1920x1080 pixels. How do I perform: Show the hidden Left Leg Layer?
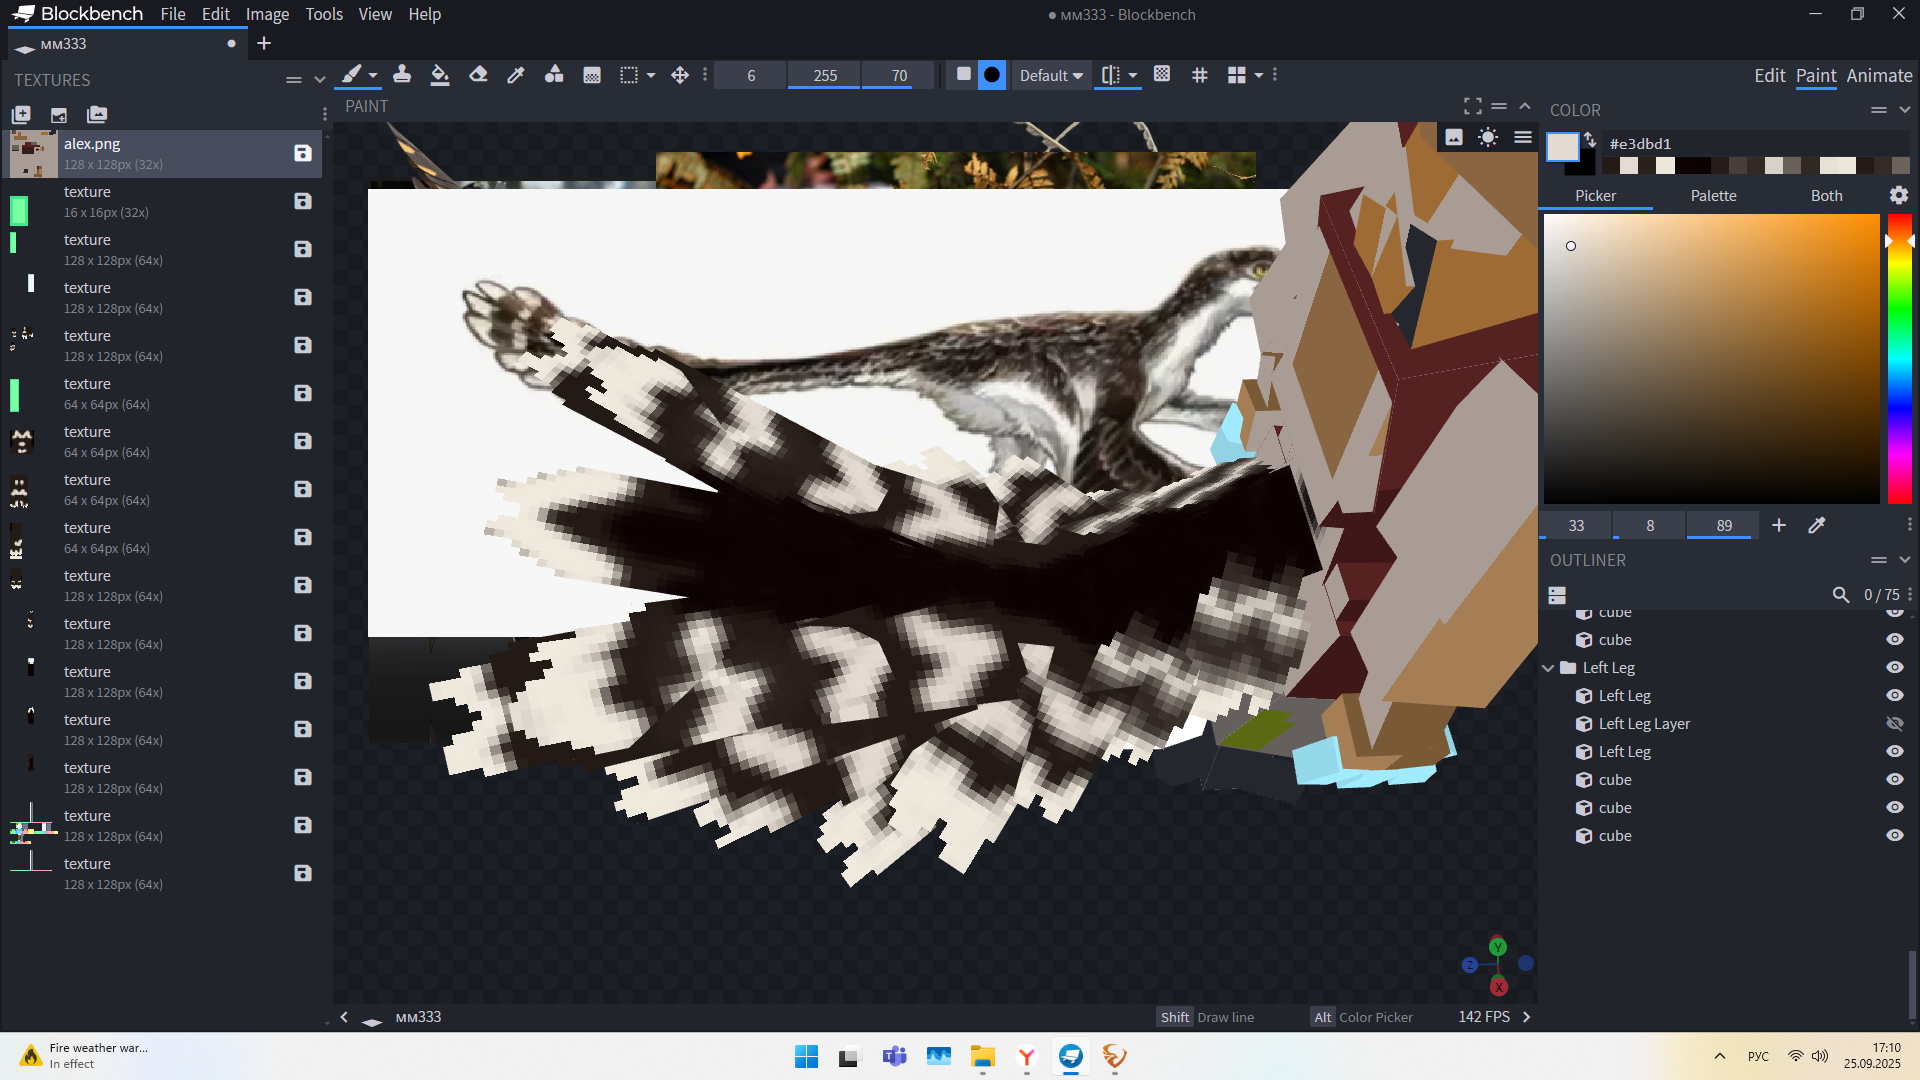[1894, 723]
